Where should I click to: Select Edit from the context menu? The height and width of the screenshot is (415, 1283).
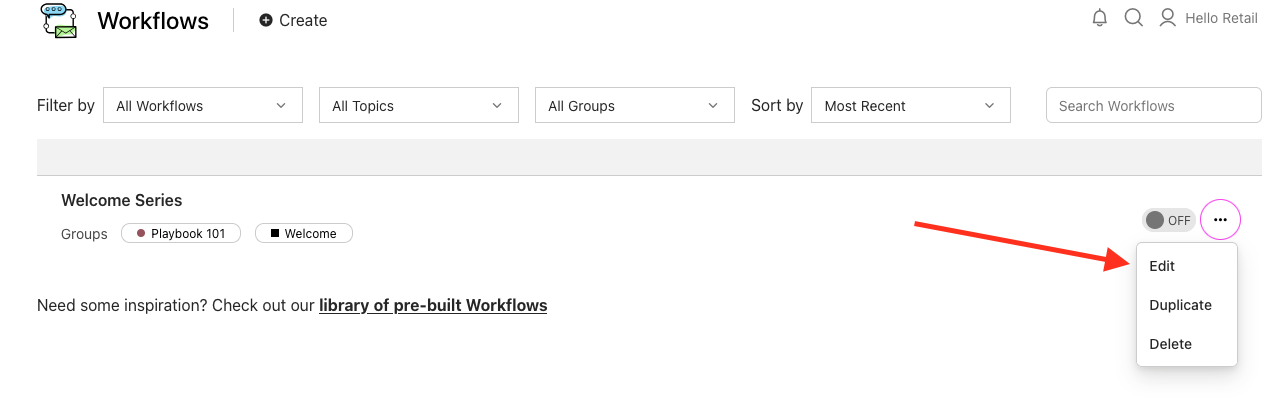coord(1162,266)
